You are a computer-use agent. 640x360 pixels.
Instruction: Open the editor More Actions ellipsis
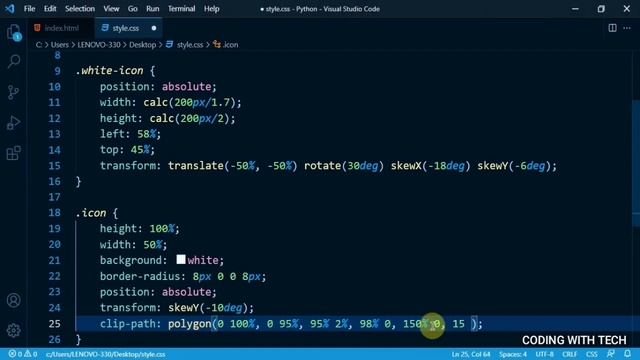tap(627, 28)
